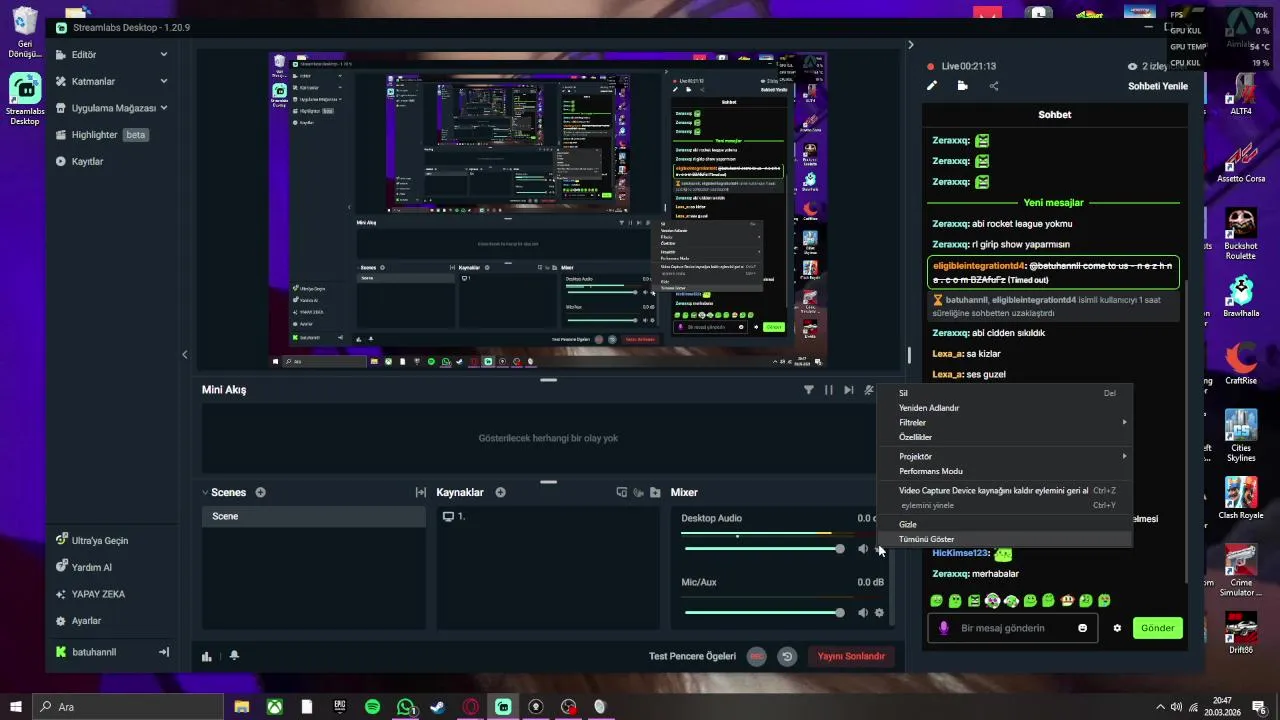Collapse the chat panel with top arrow
The width and height of the screenshot is (1280, 720).
910,45
